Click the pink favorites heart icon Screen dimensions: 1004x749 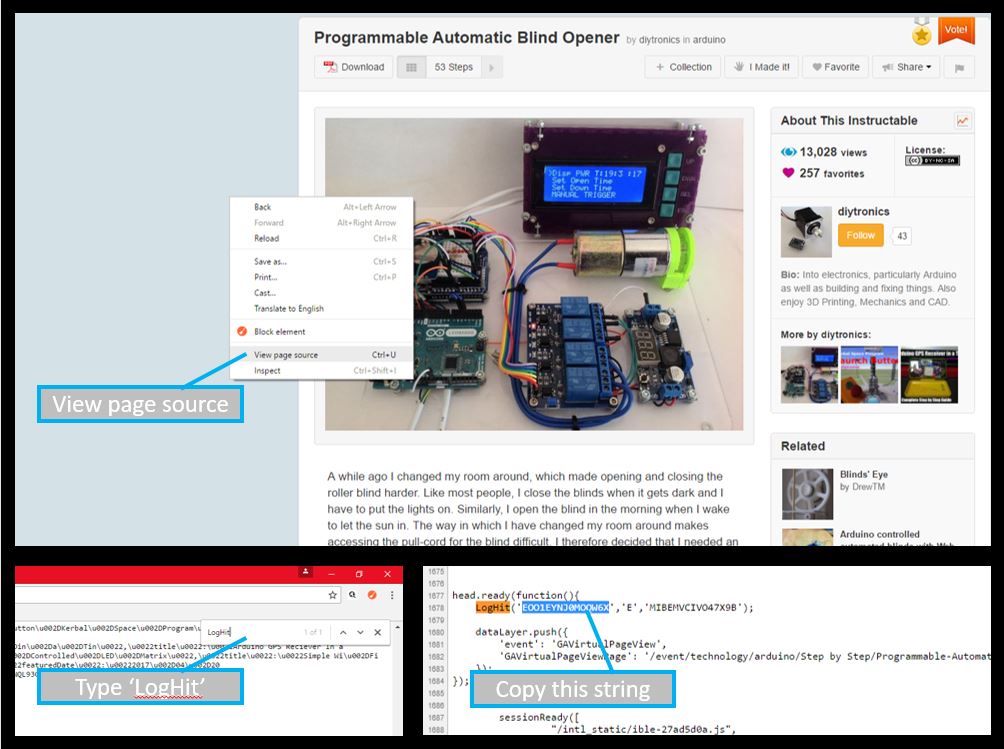[x=788, y=172]
